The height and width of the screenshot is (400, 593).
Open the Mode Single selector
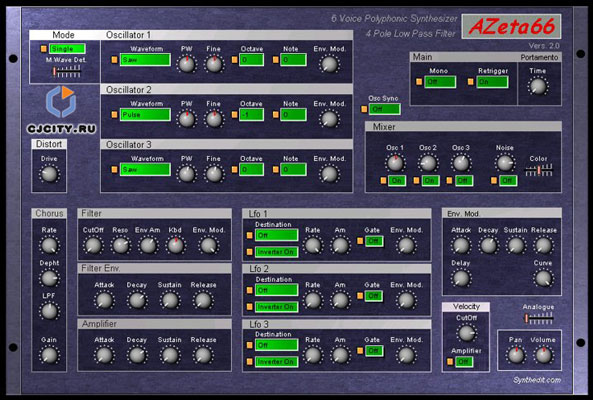tap(67, 49)
